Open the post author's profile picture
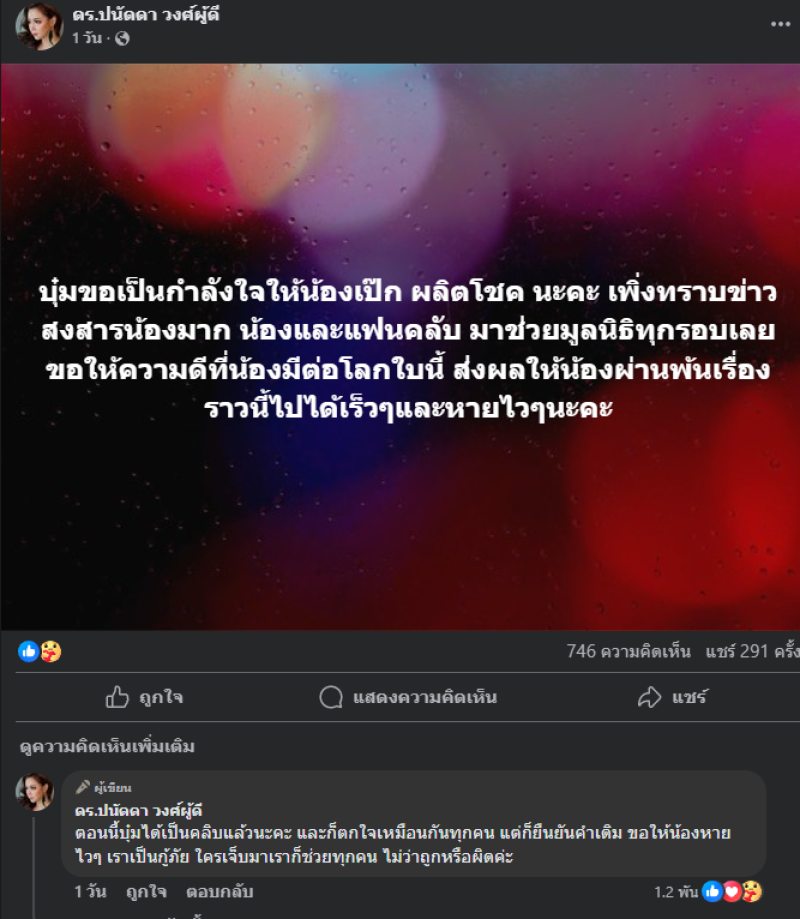800x919 pixels. 39,26
